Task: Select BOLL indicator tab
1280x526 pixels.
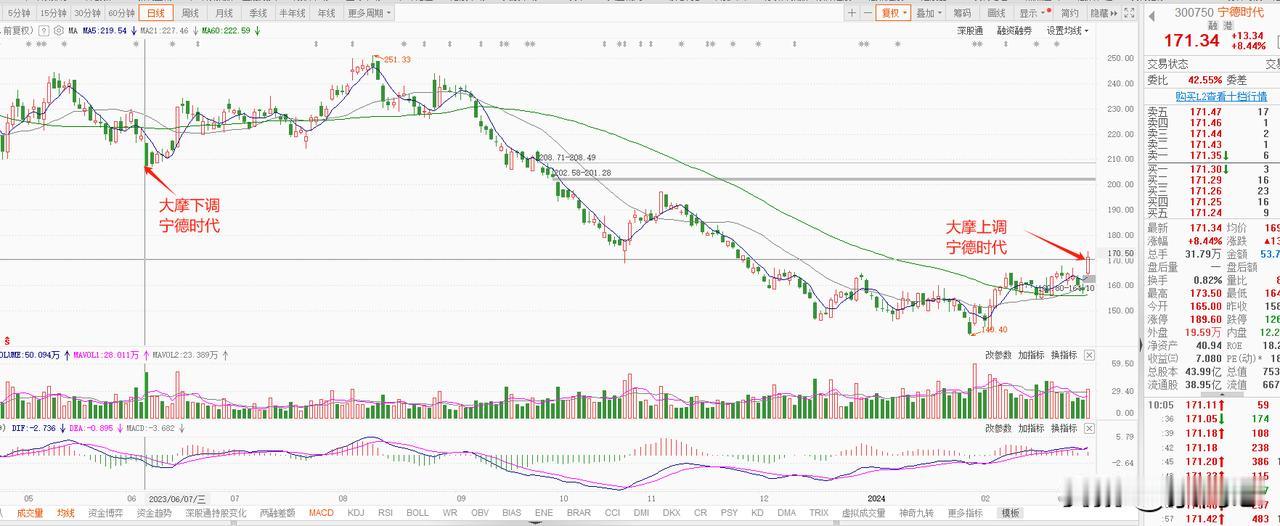Action: coord(418,513)
